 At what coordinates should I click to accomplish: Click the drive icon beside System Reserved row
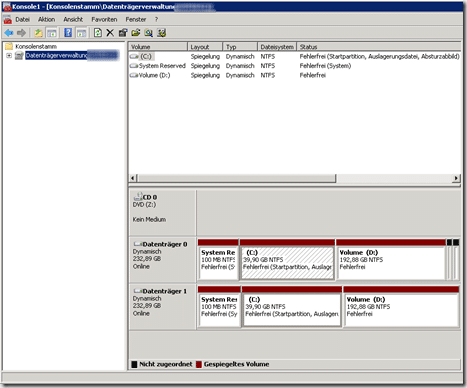tap(134, 66)
